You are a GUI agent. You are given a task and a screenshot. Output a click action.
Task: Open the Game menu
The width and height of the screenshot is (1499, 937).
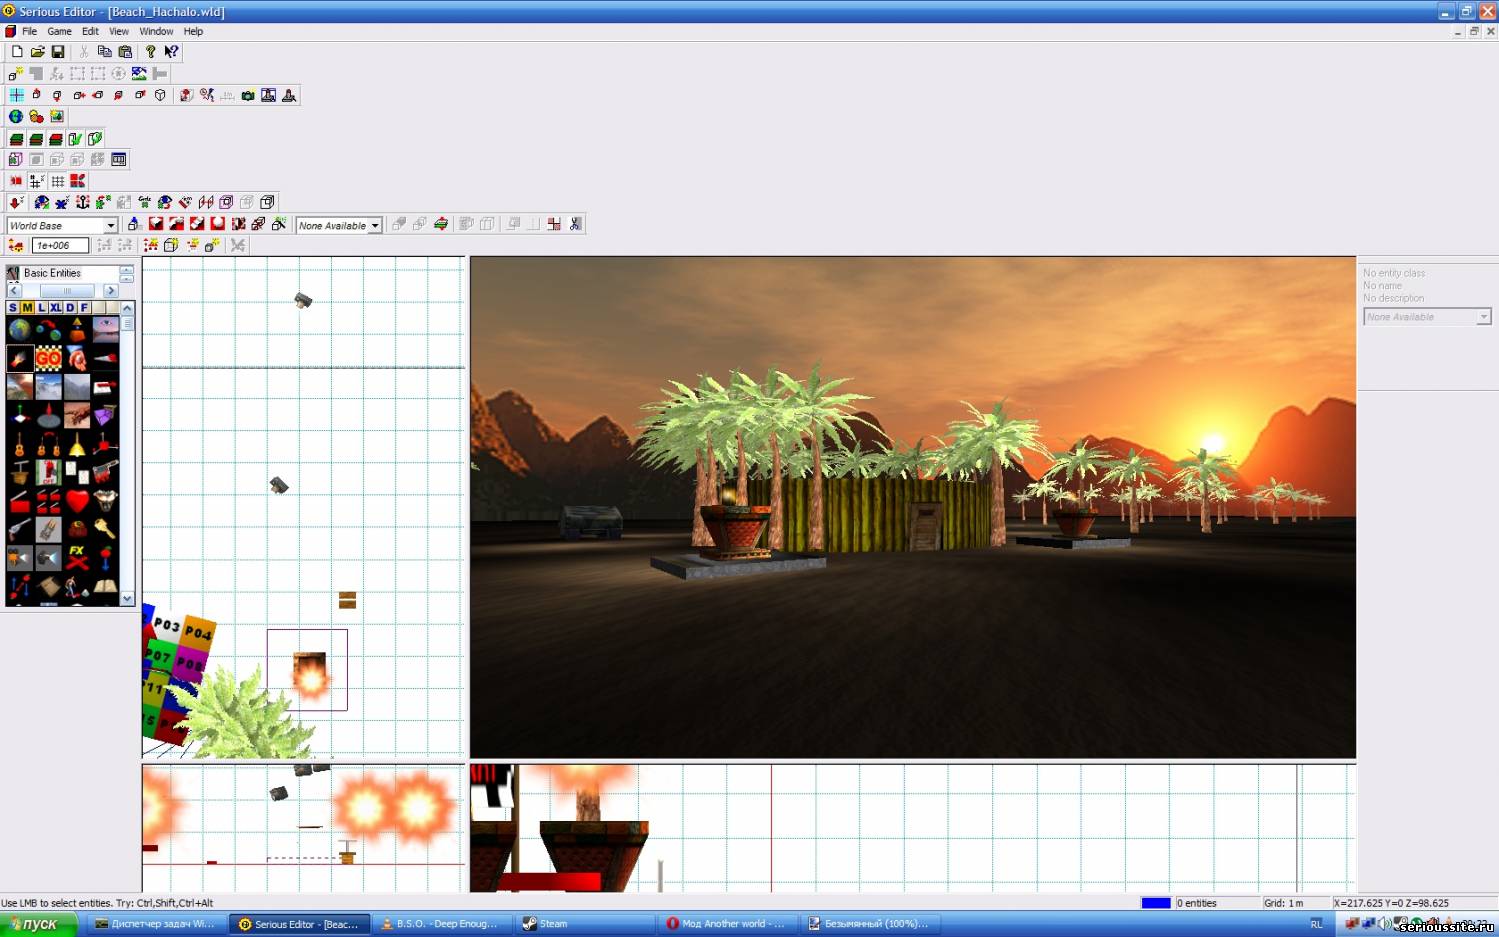[59, 31]
